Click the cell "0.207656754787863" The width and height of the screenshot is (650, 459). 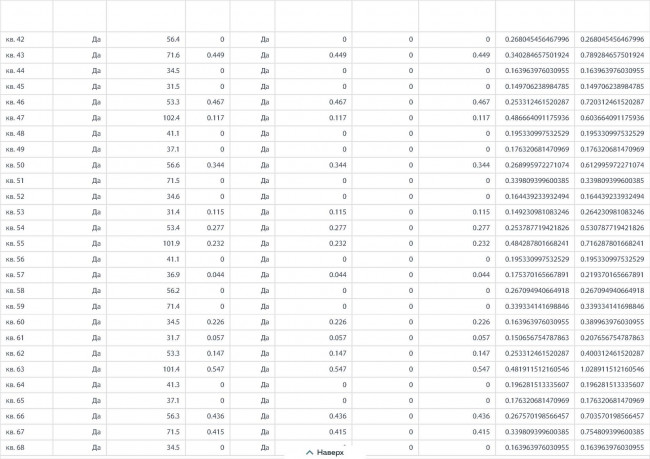(x=612, y=338)
